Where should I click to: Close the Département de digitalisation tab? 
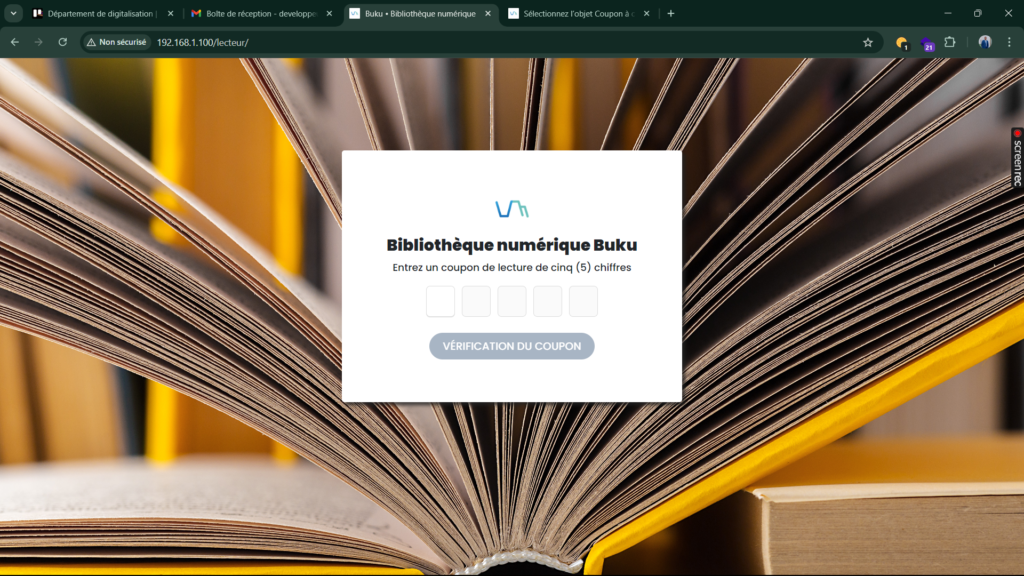[170, 13]
